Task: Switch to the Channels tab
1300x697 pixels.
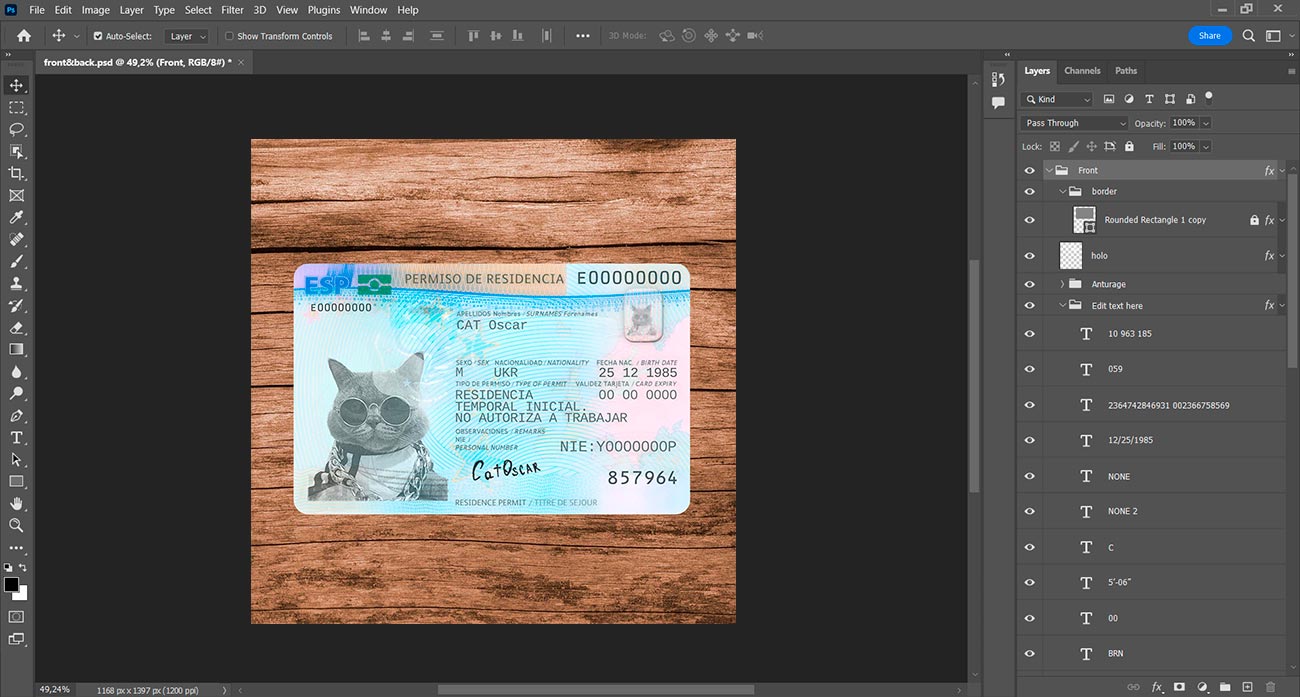Action: coord(1082,71)
